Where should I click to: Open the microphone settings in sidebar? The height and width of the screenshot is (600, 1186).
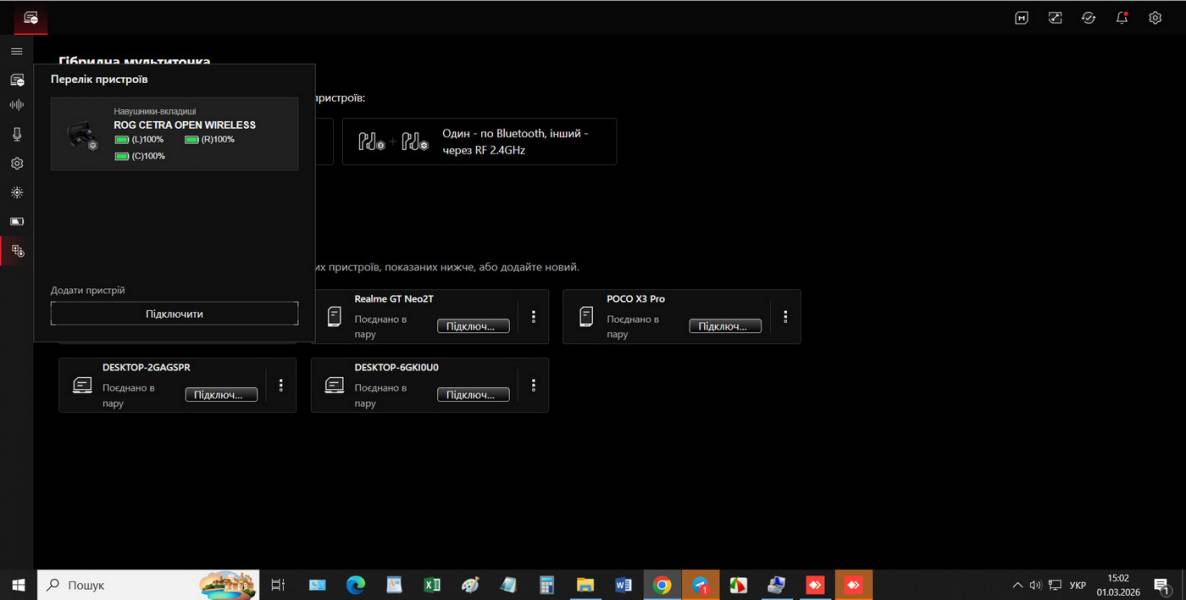tap(16, 134)
